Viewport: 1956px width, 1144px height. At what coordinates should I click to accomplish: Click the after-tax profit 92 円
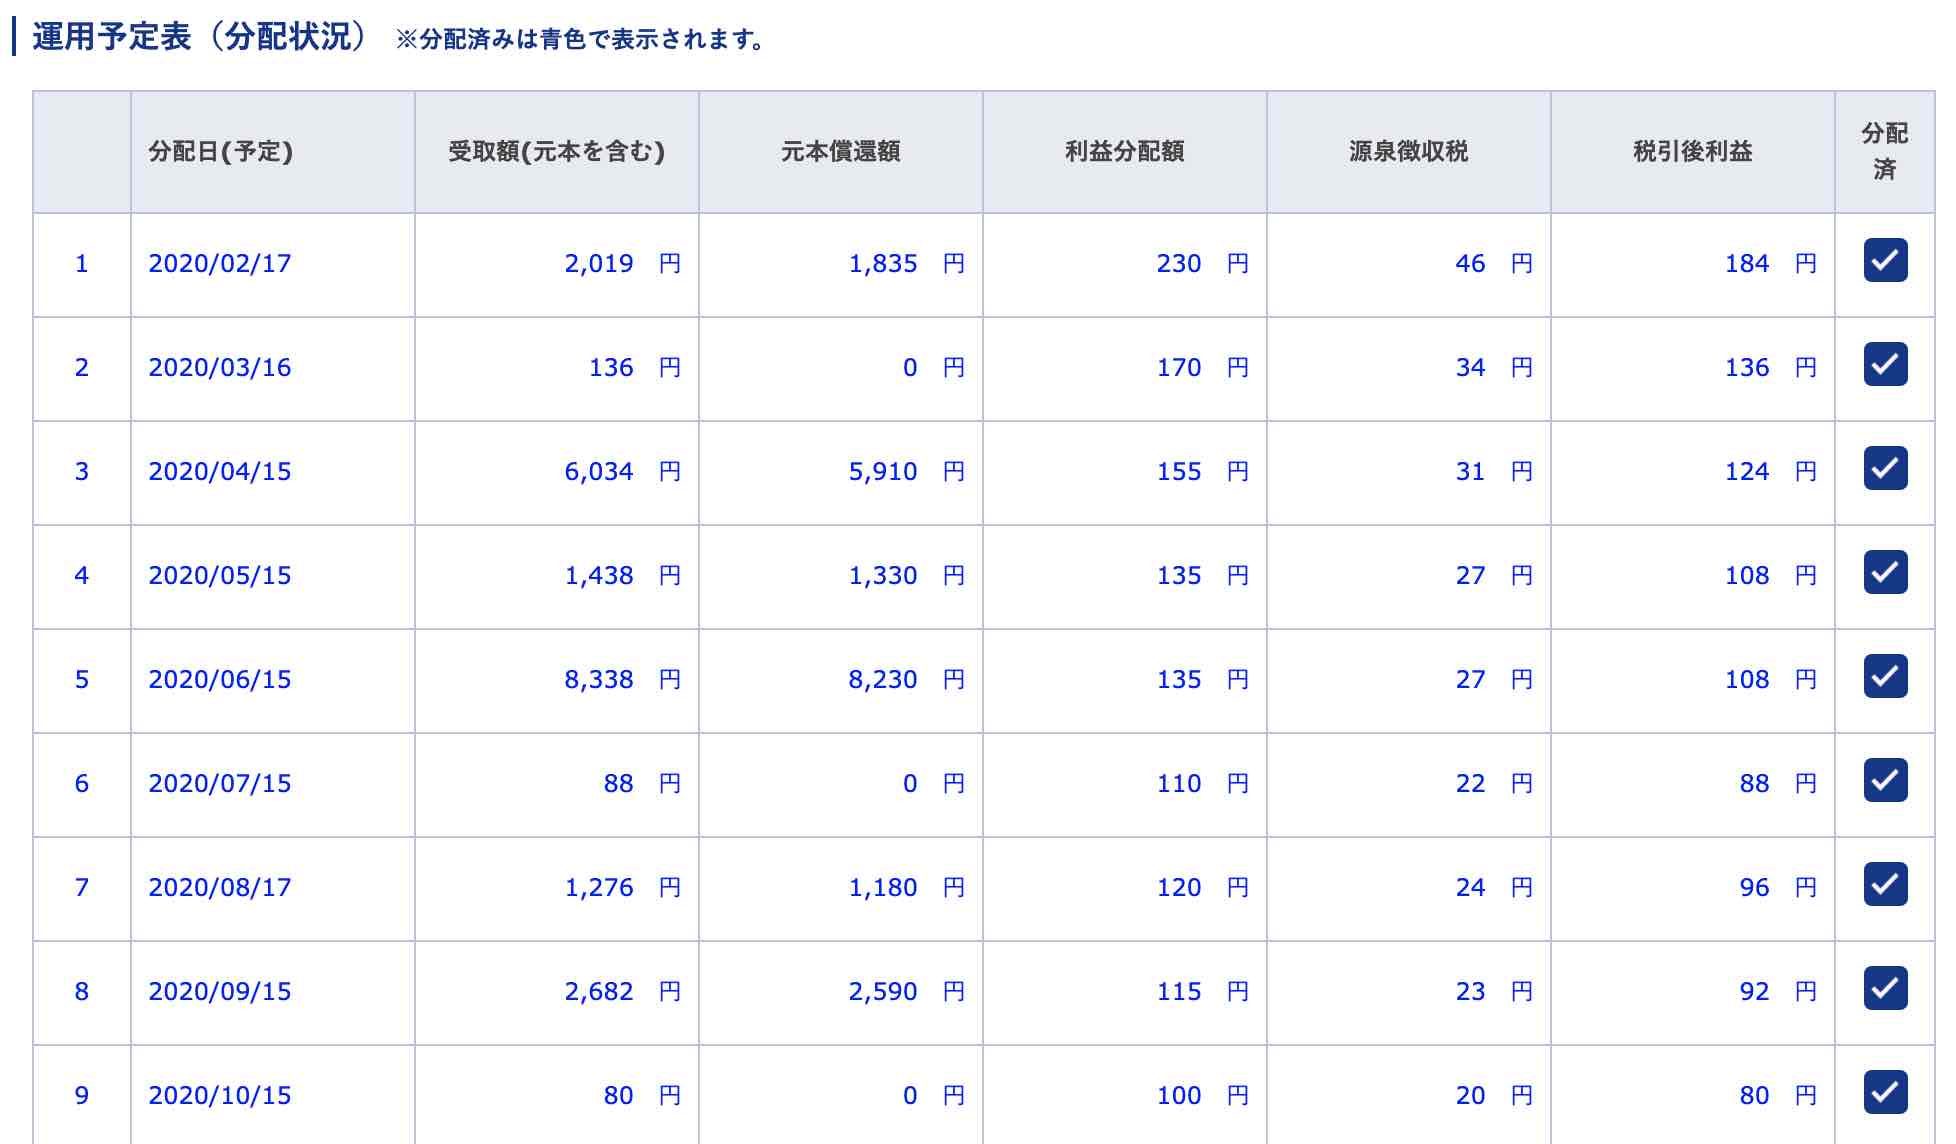[x=1778, y=991]
